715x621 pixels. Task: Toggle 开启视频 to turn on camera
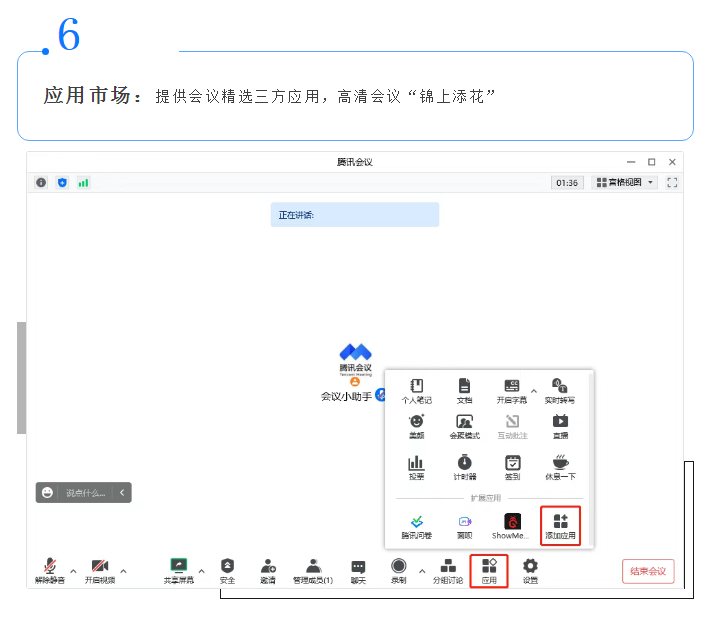click(x=99, y=570)
